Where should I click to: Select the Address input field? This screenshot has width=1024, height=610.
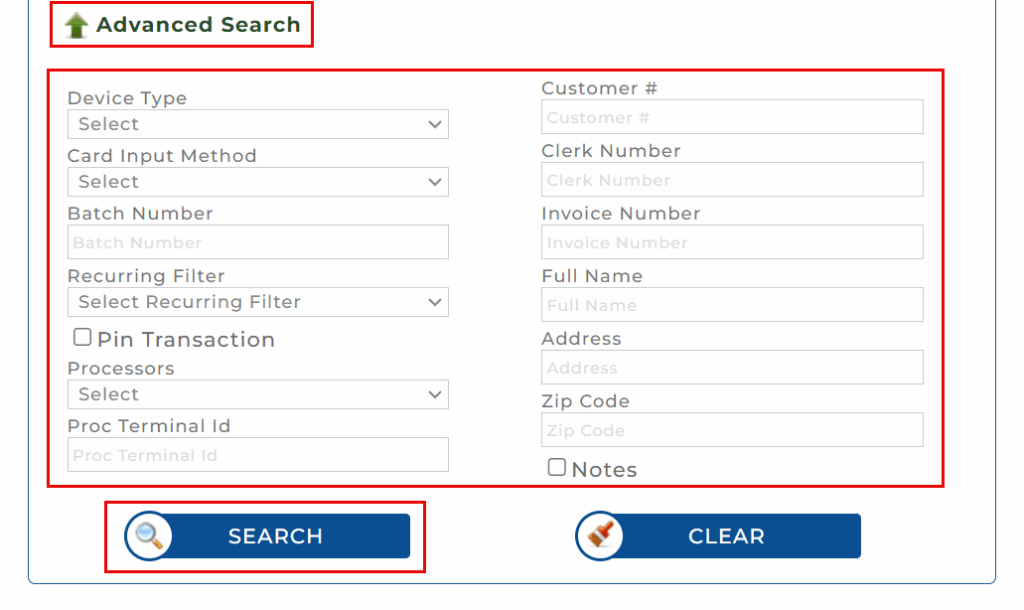(x=732, y=368)
